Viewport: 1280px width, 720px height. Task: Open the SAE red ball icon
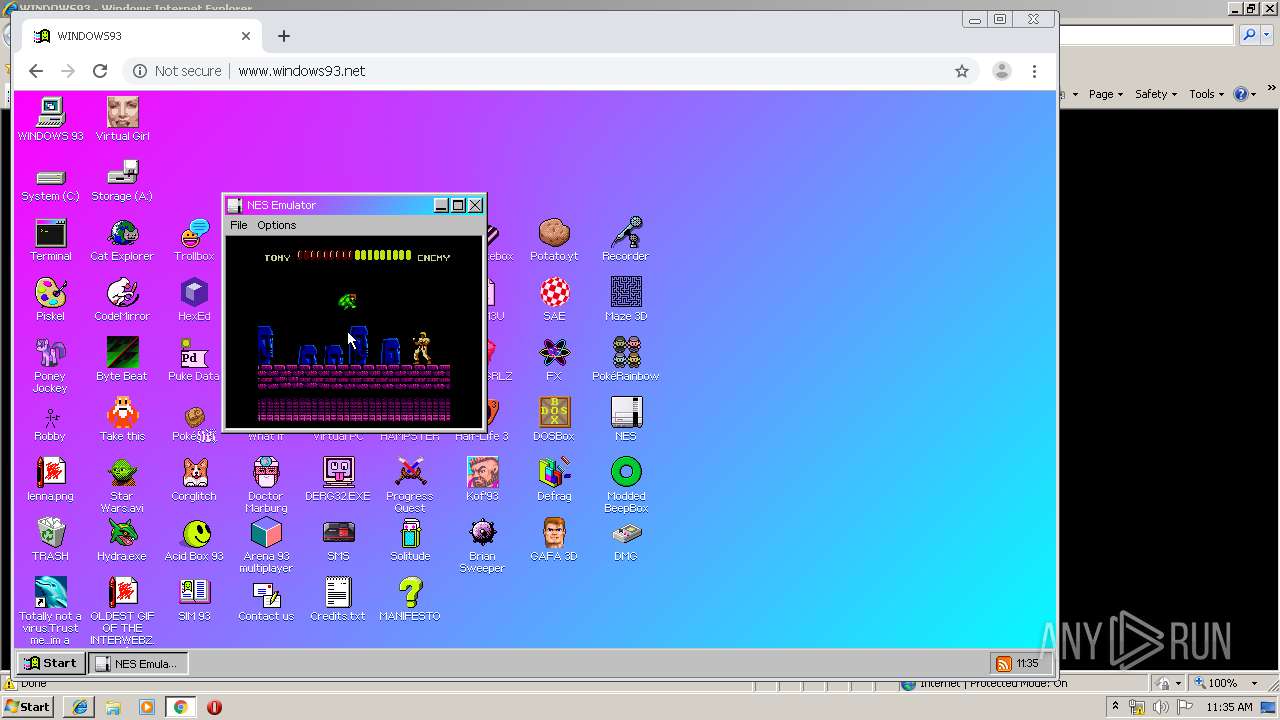[x=554, y=299]
